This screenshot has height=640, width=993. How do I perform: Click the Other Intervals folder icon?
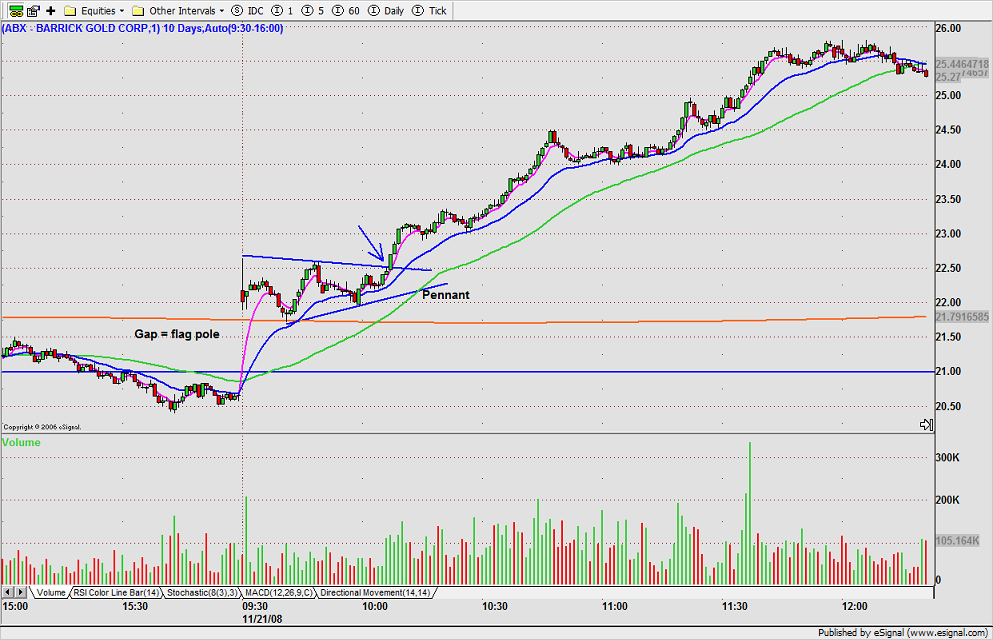coord(138,11)
